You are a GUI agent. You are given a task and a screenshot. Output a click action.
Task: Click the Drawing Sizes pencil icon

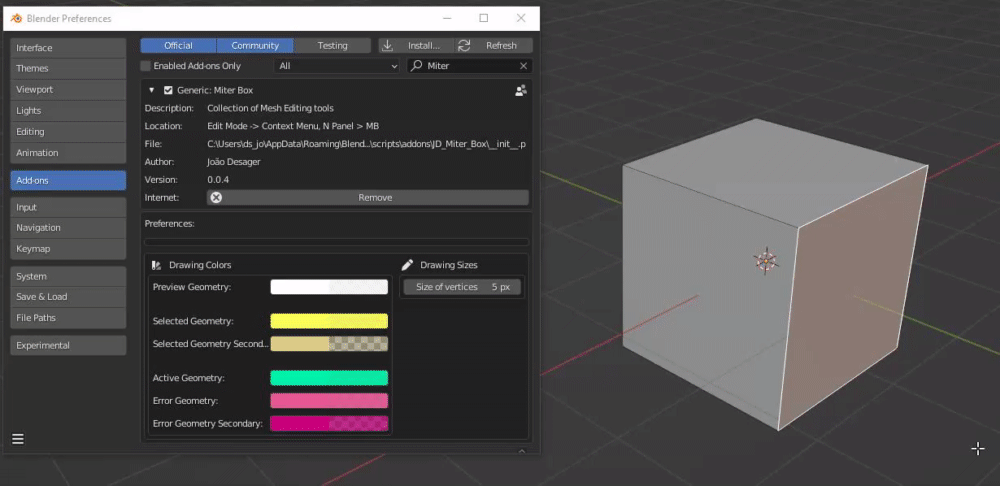pos(408,265)
